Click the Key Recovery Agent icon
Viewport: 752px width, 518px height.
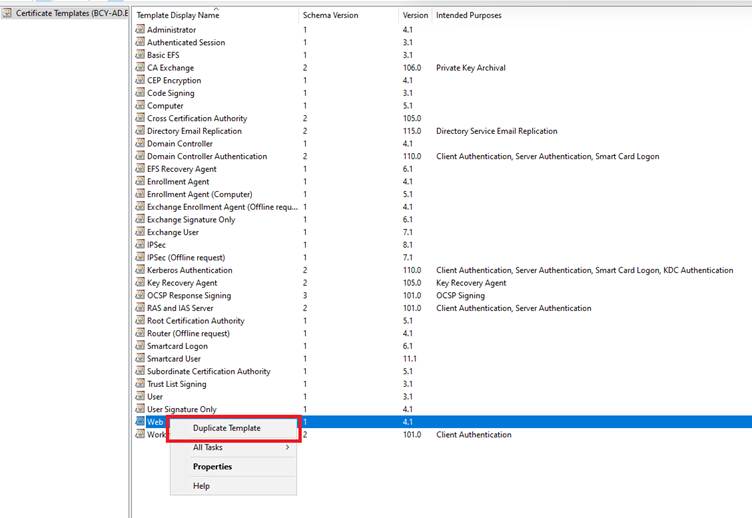(140, 283)
